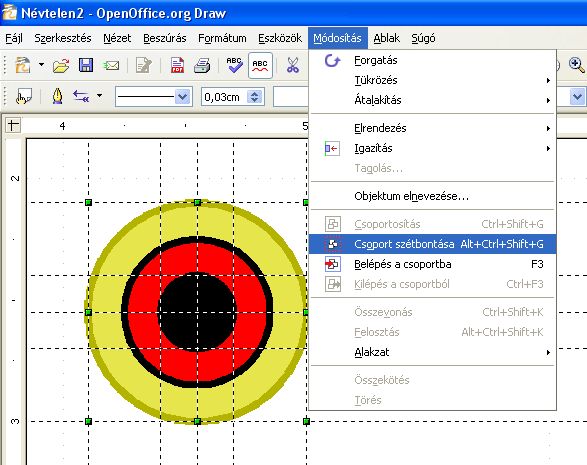This screenshot has height=465, width=587.
Task: Click the Edit file pencil icon
Action: point(144,66)
